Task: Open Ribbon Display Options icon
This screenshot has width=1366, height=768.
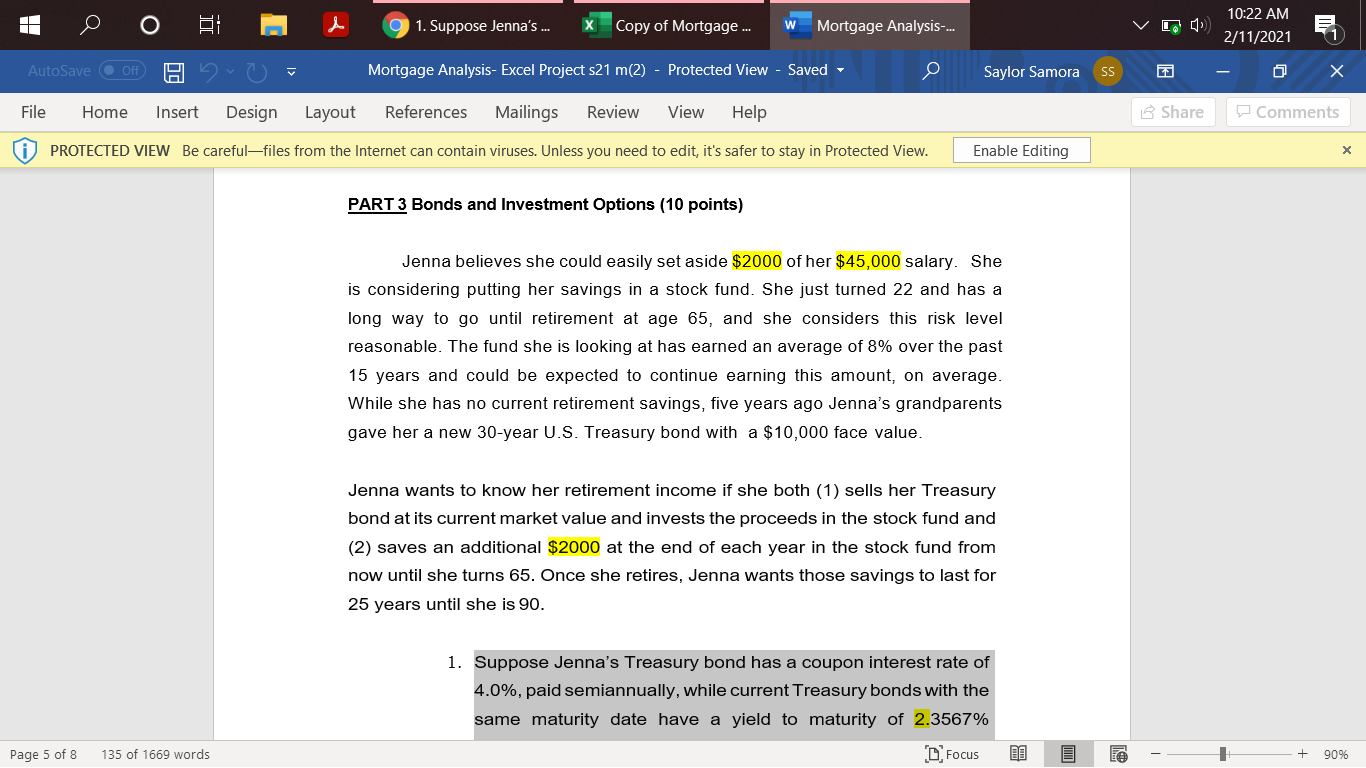Action: click(1165, 71)
